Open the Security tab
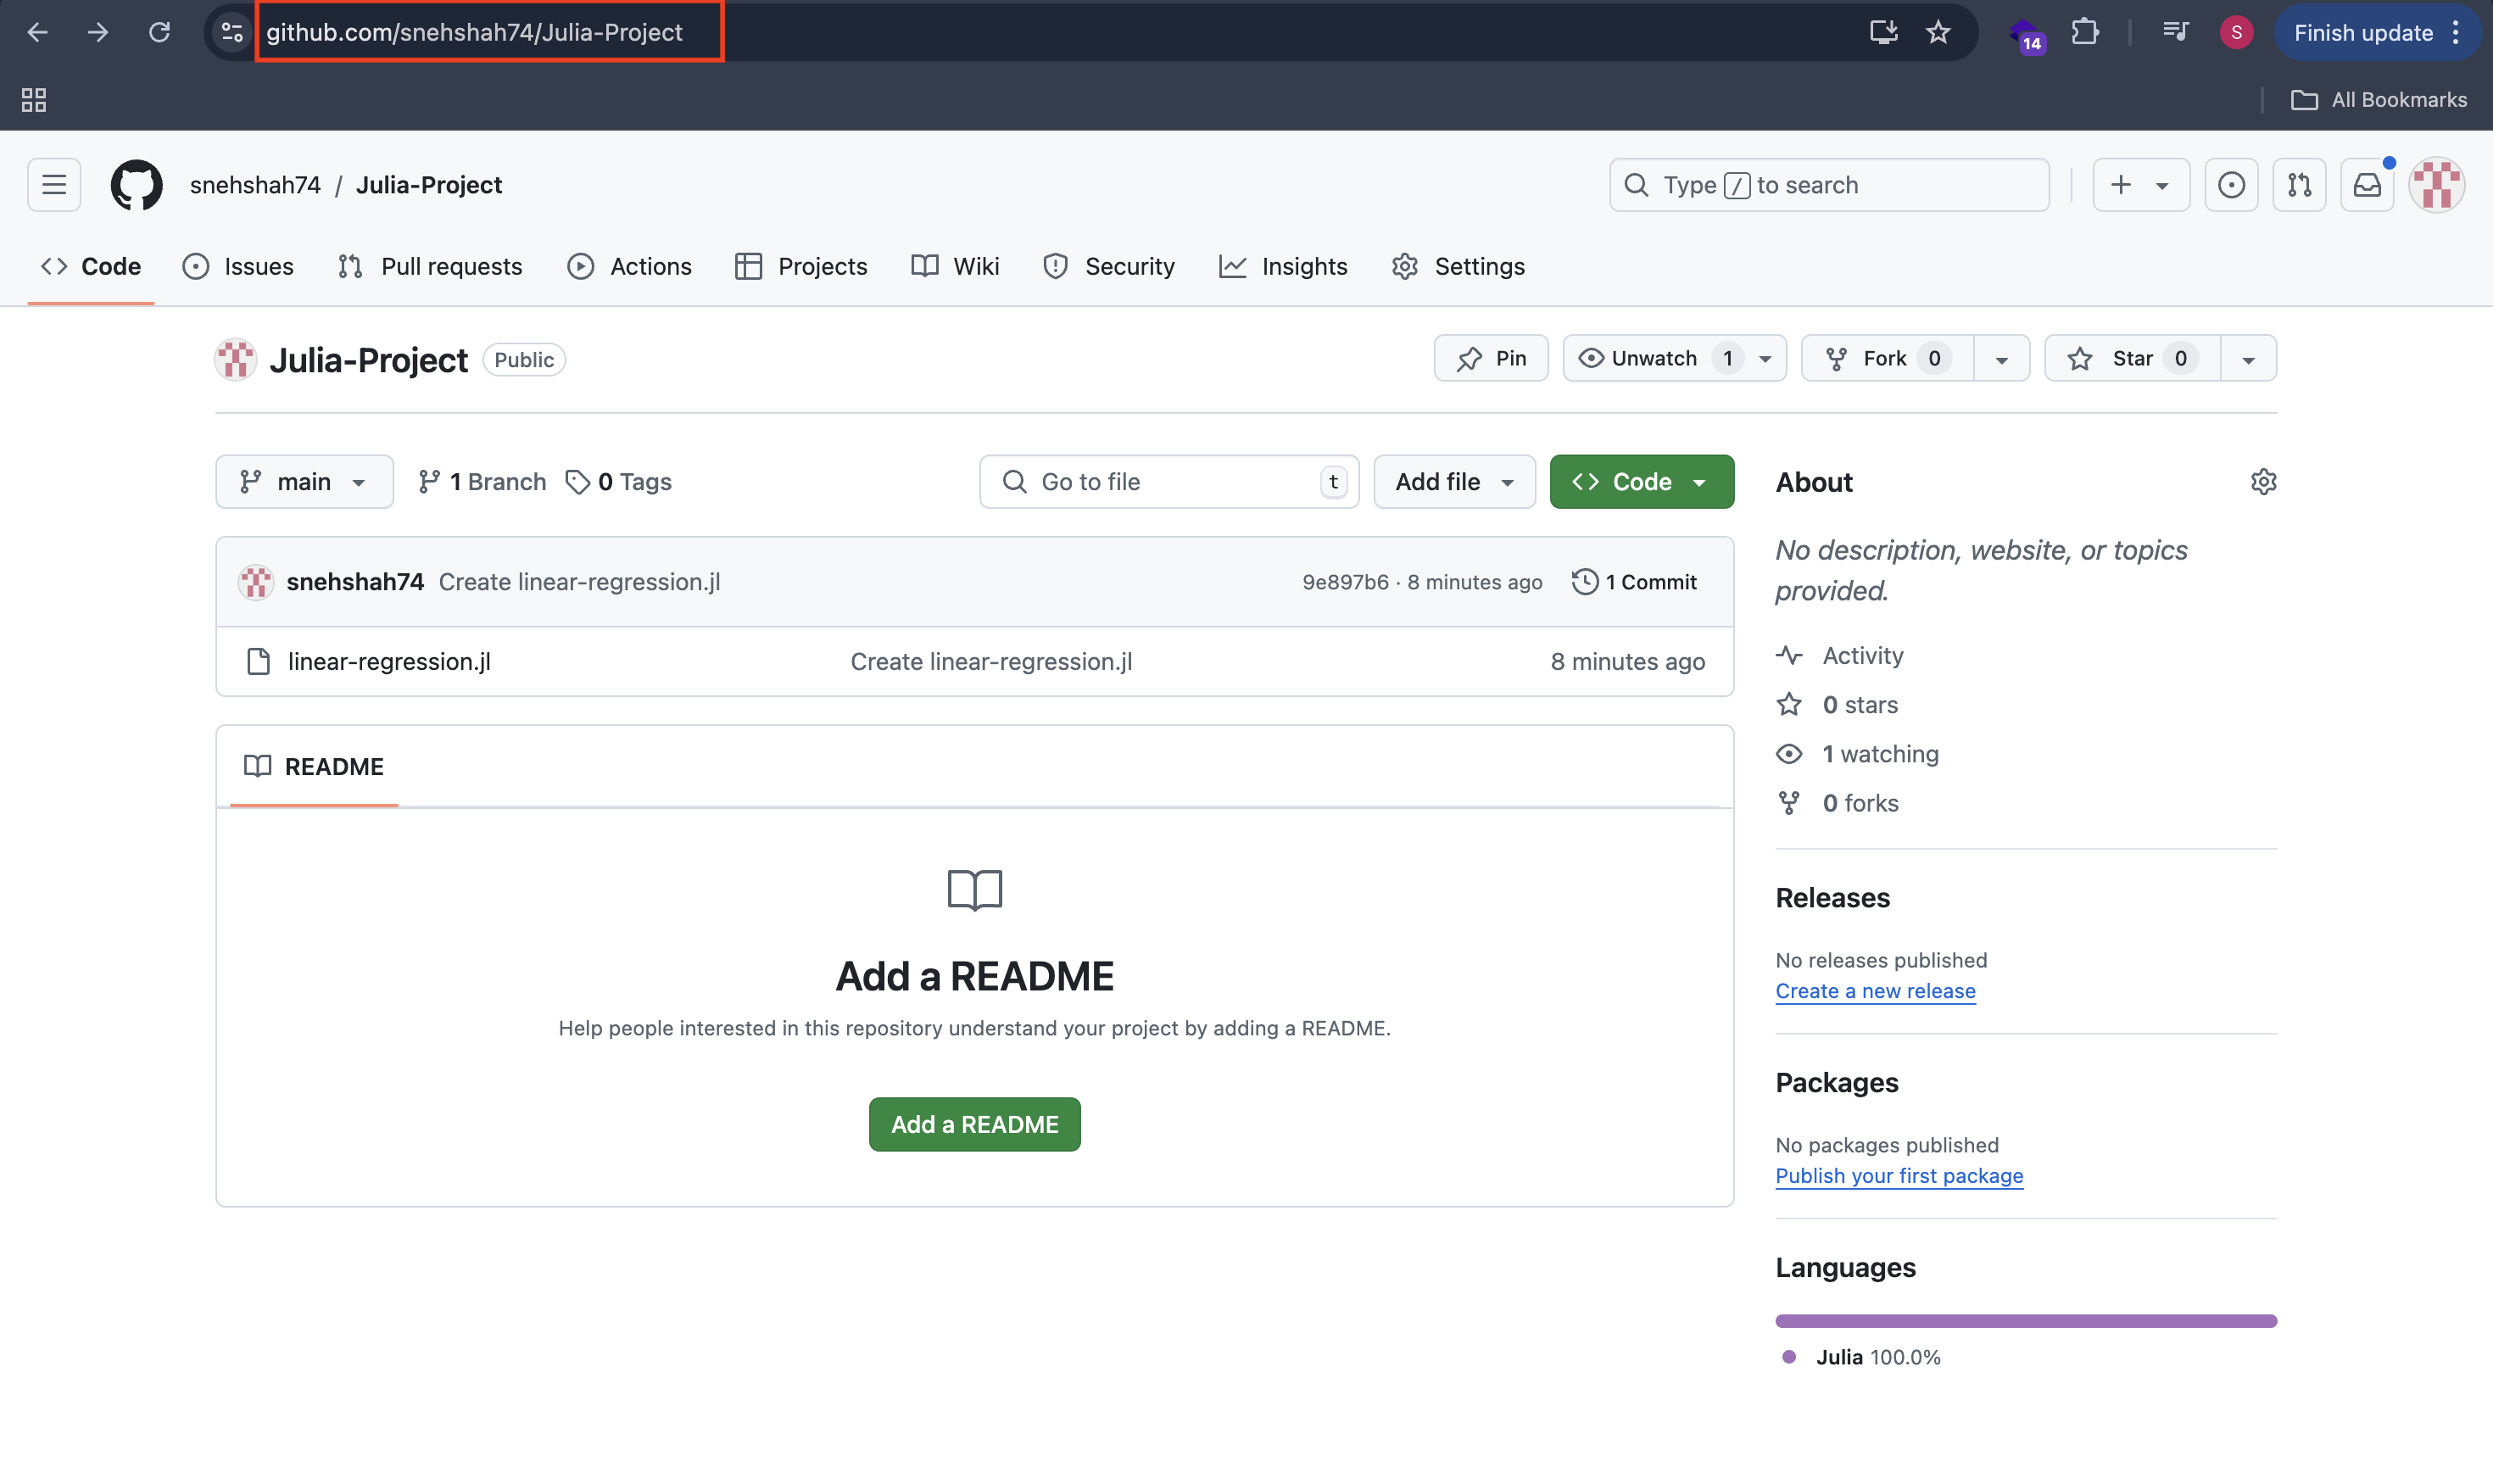2493x1484 pixels. pos(1108,266)
